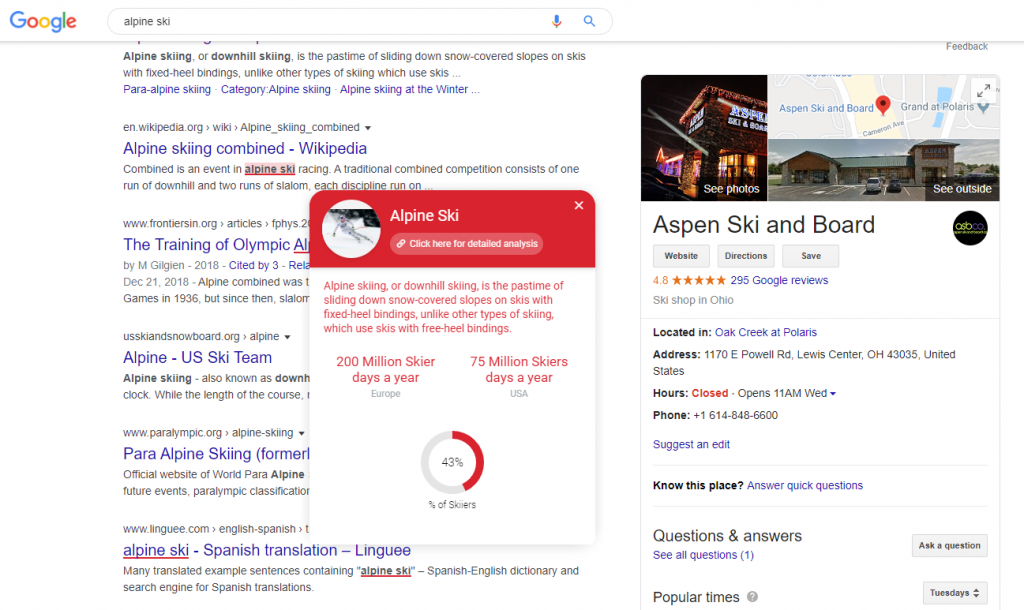1024x610 pixels.
Task: Click the 43% skiers donut chart
Action: tap(452, 462)
